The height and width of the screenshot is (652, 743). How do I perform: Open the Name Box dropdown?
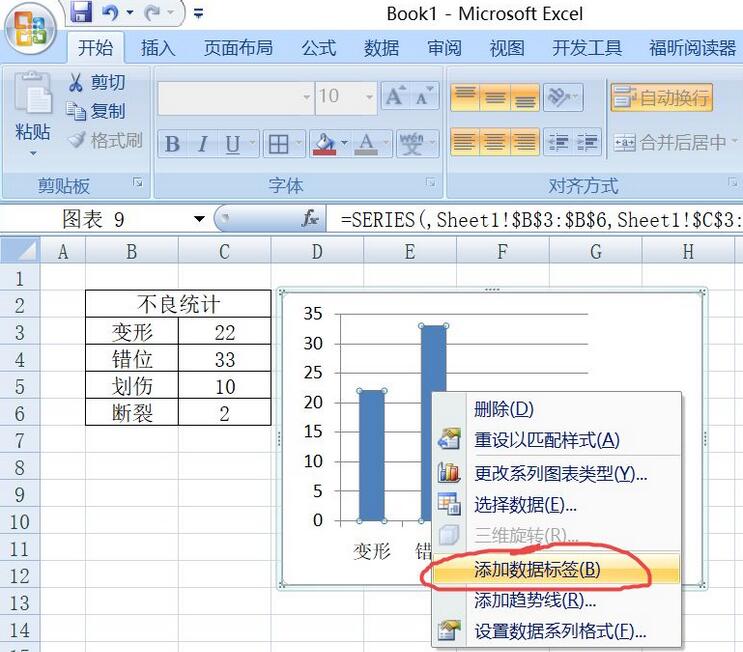(199, 219)
